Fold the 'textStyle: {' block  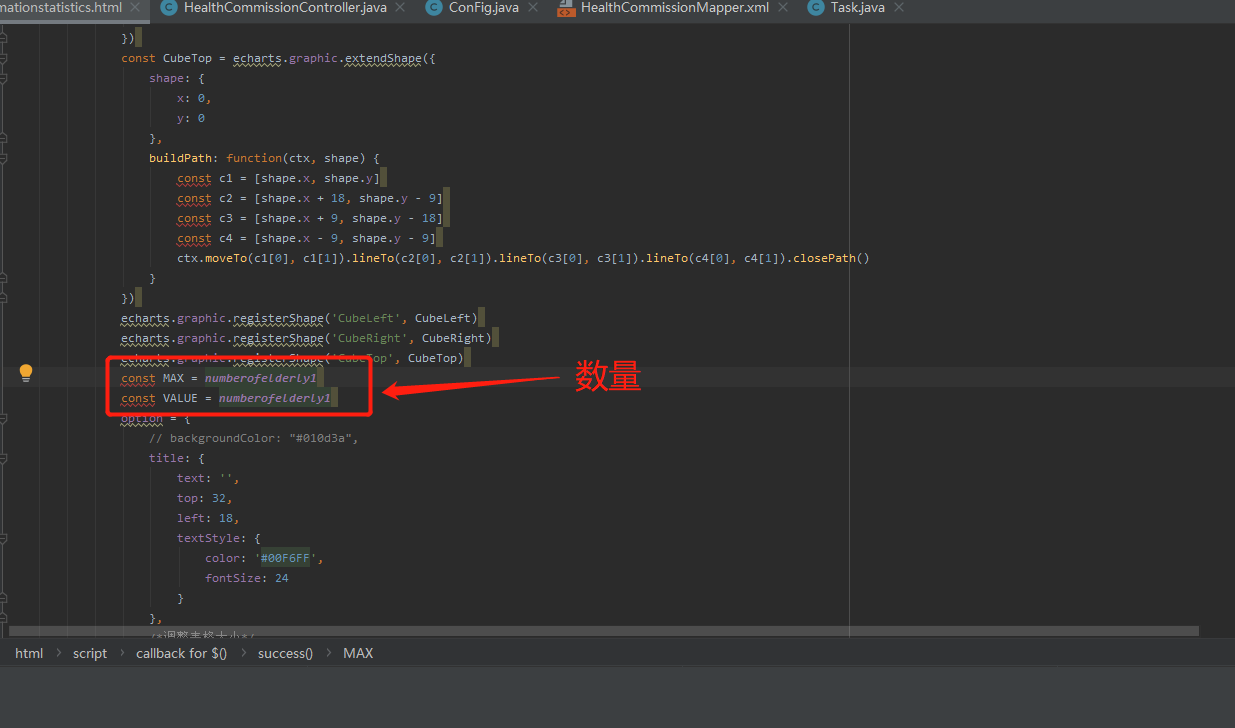(x=5, y=538)
